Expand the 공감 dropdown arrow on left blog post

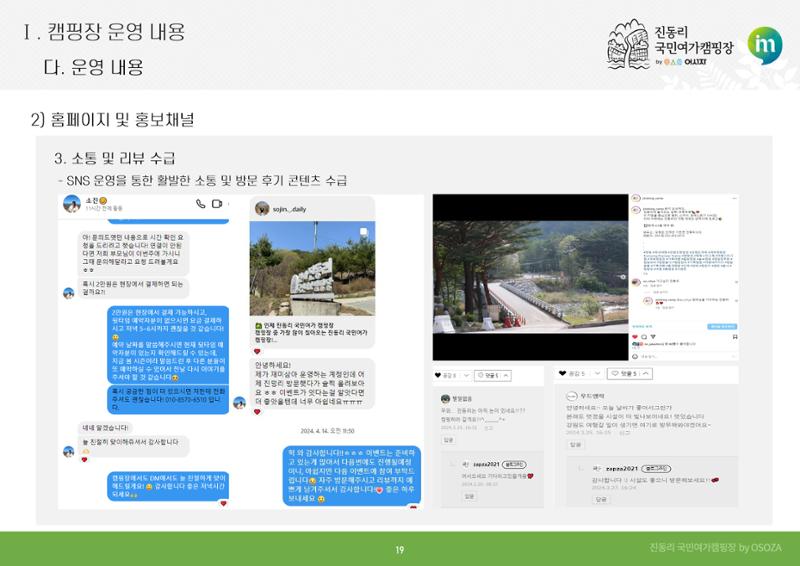[465, 375]
